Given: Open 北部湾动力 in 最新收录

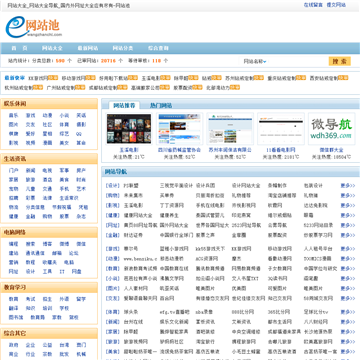Looking at the screenshot, I should click(218, 88).
